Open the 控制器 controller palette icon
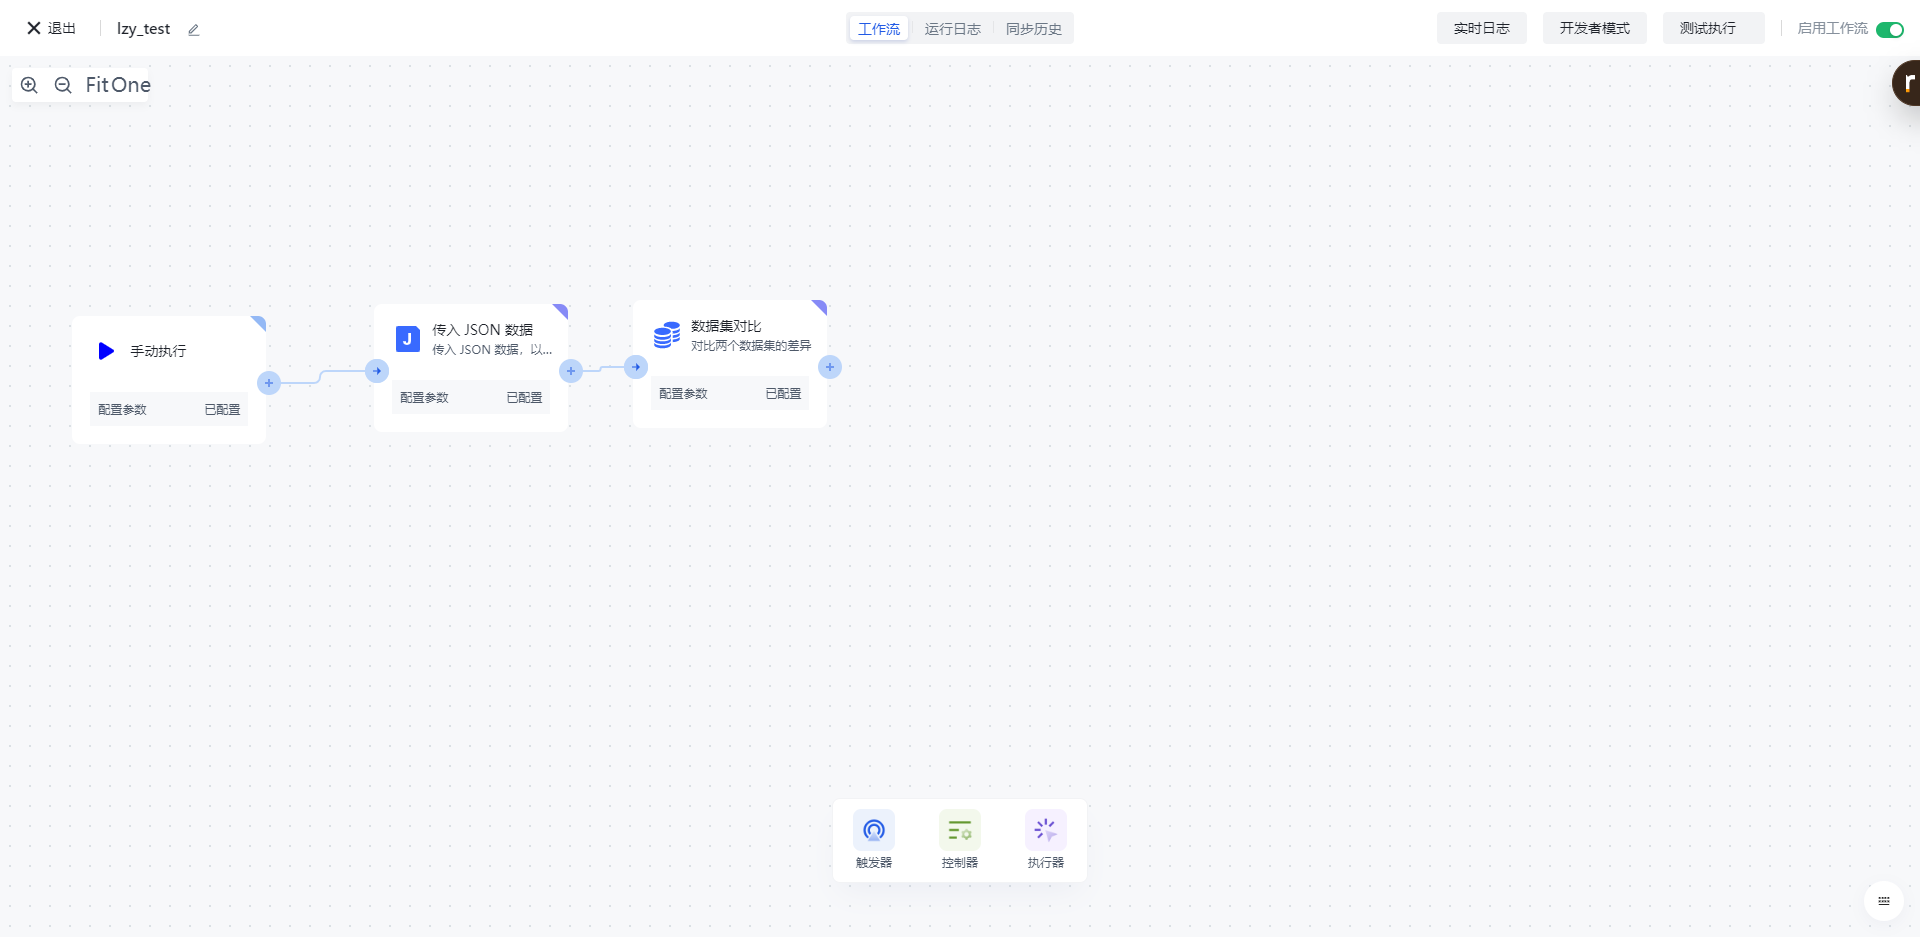 pyautogui.click(x=959, y=830)
